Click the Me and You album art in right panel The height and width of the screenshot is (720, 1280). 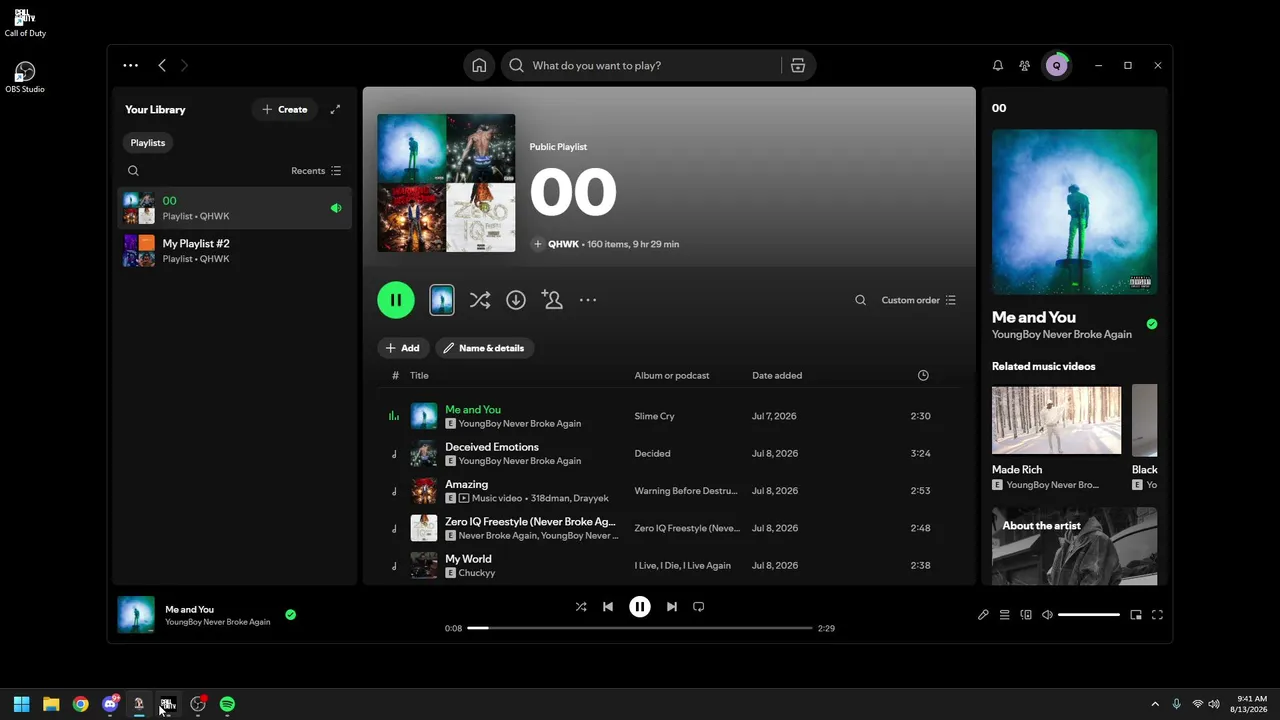pyautogui.click(x=1074, y=212)
